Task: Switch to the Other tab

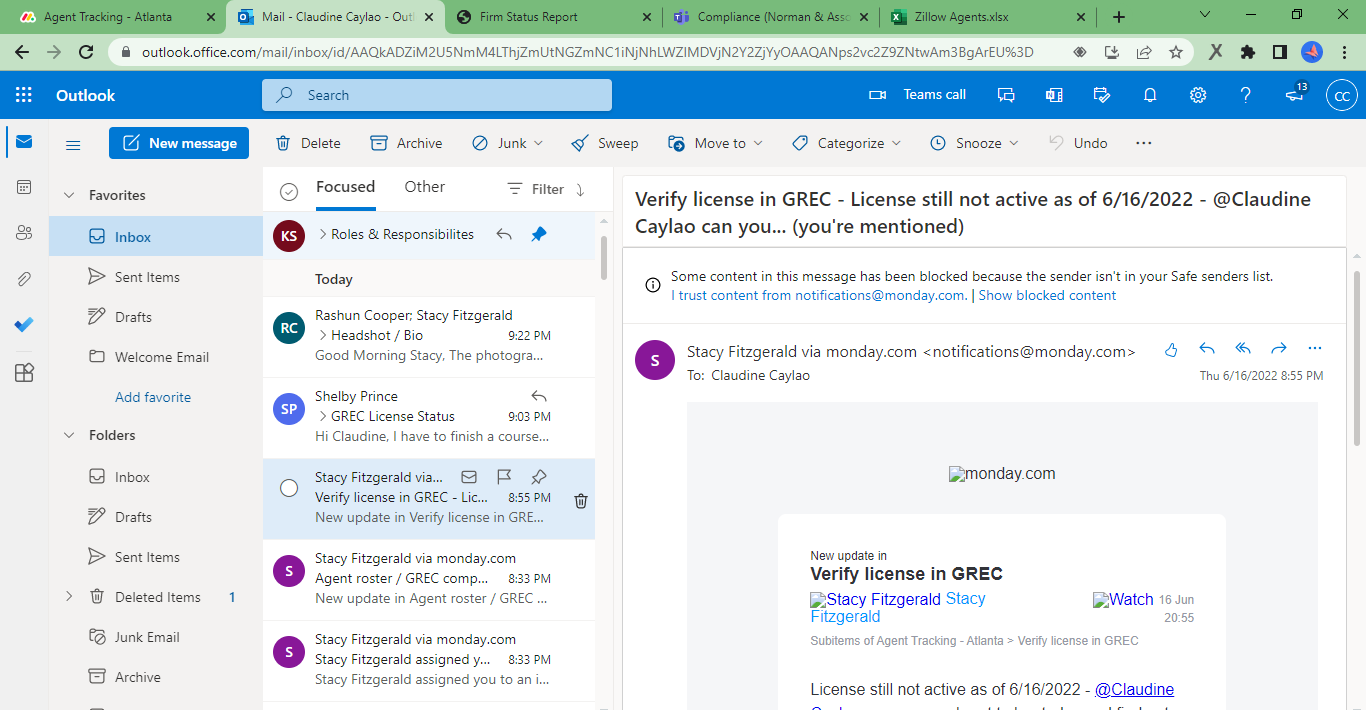Action: (425, 187)
